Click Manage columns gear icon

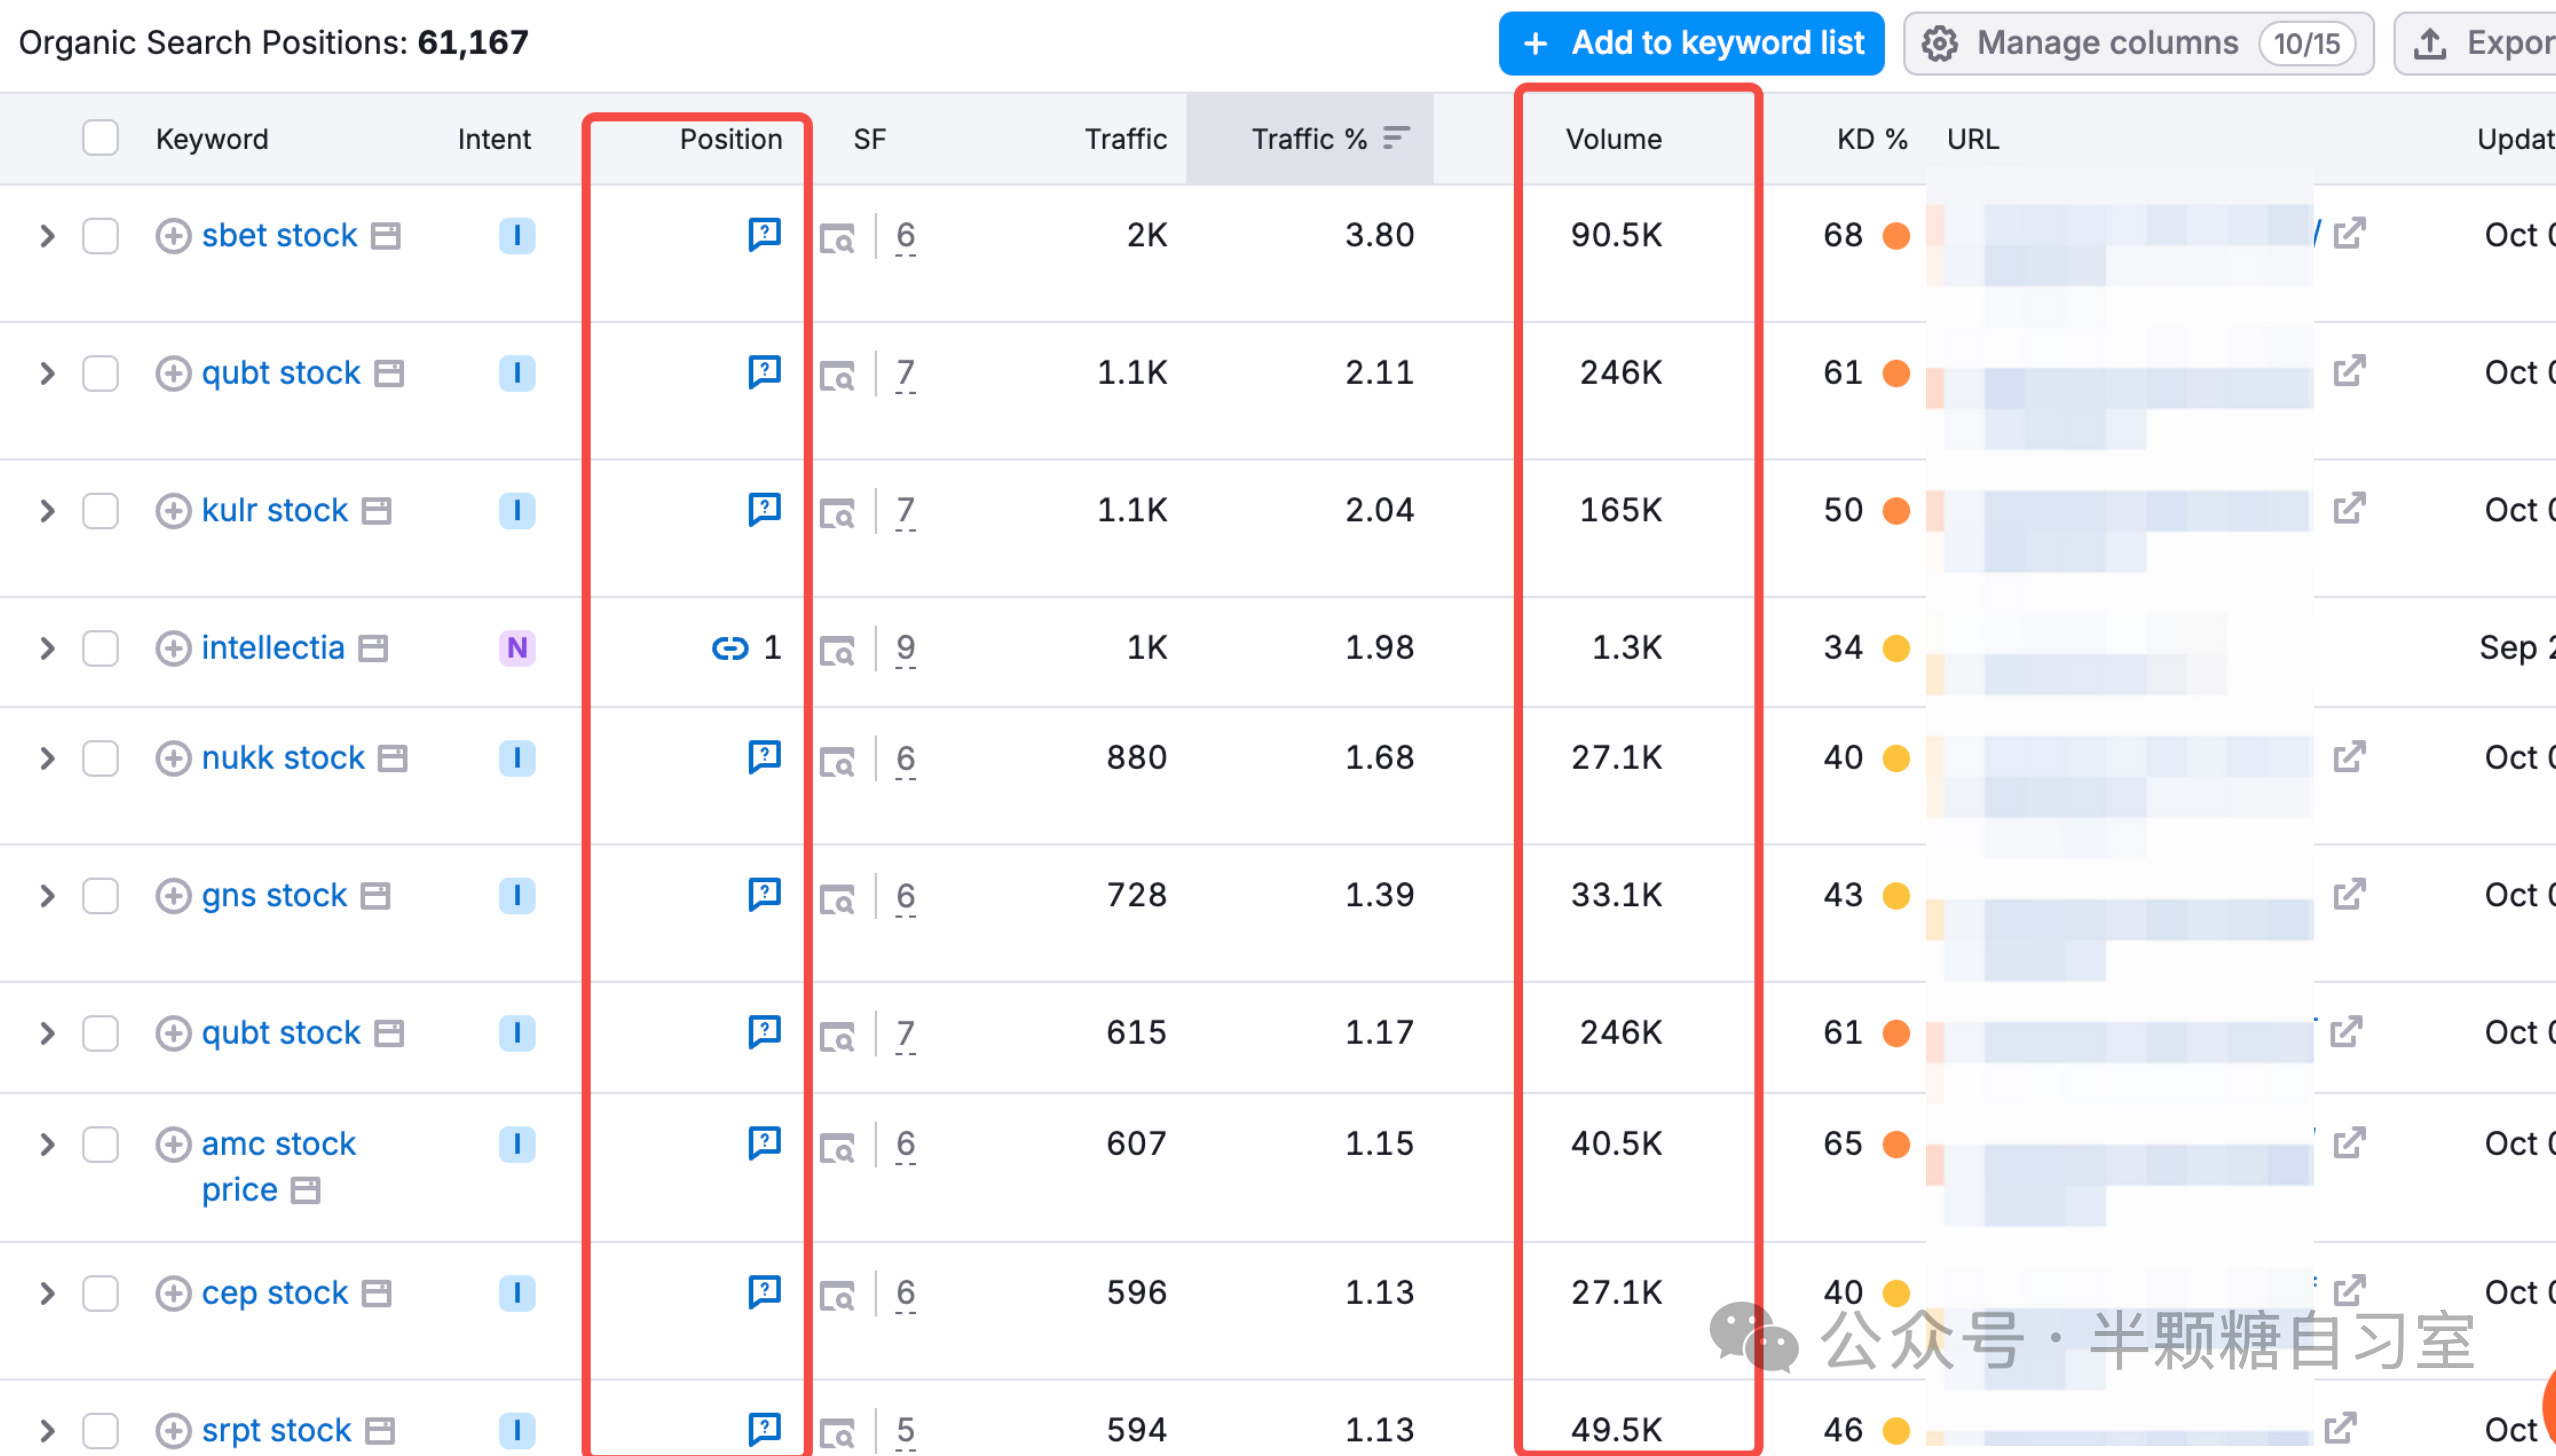[1940, 43]
